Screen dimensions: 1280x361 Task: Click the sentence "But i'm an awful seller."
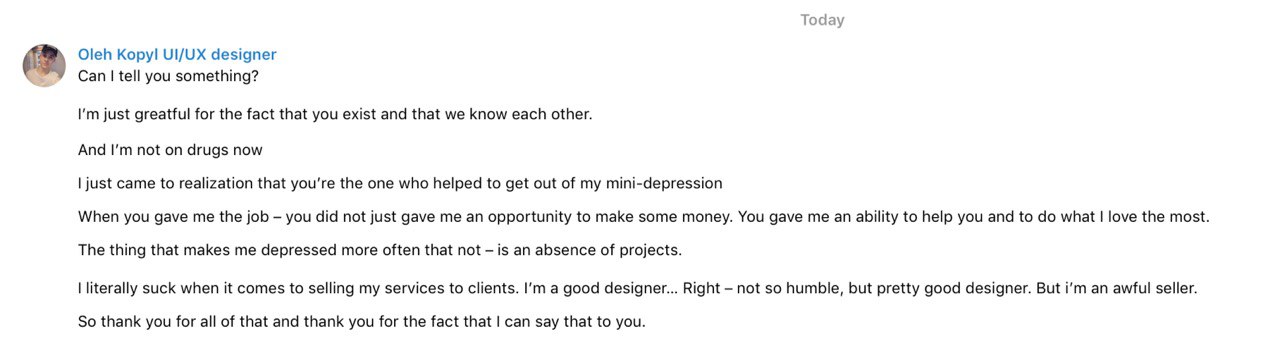[x=1116, y=288]
